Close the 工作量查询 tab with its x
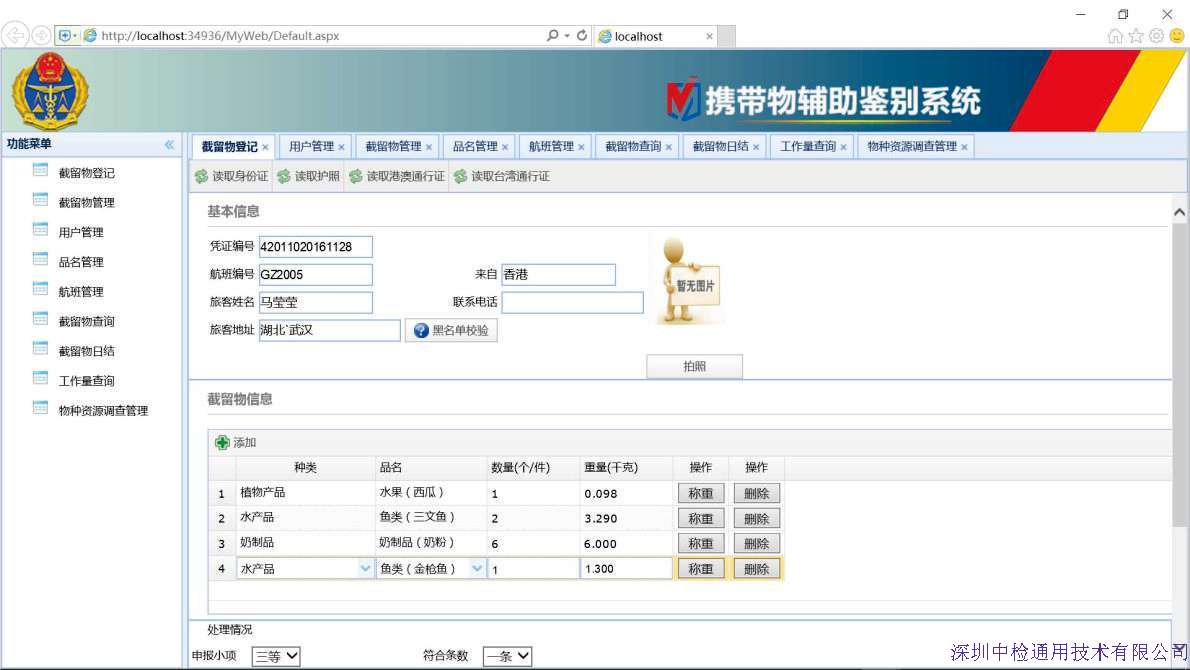Image resolution: width=1190 pixels, height=670 pixels. (x=843, y=147)
